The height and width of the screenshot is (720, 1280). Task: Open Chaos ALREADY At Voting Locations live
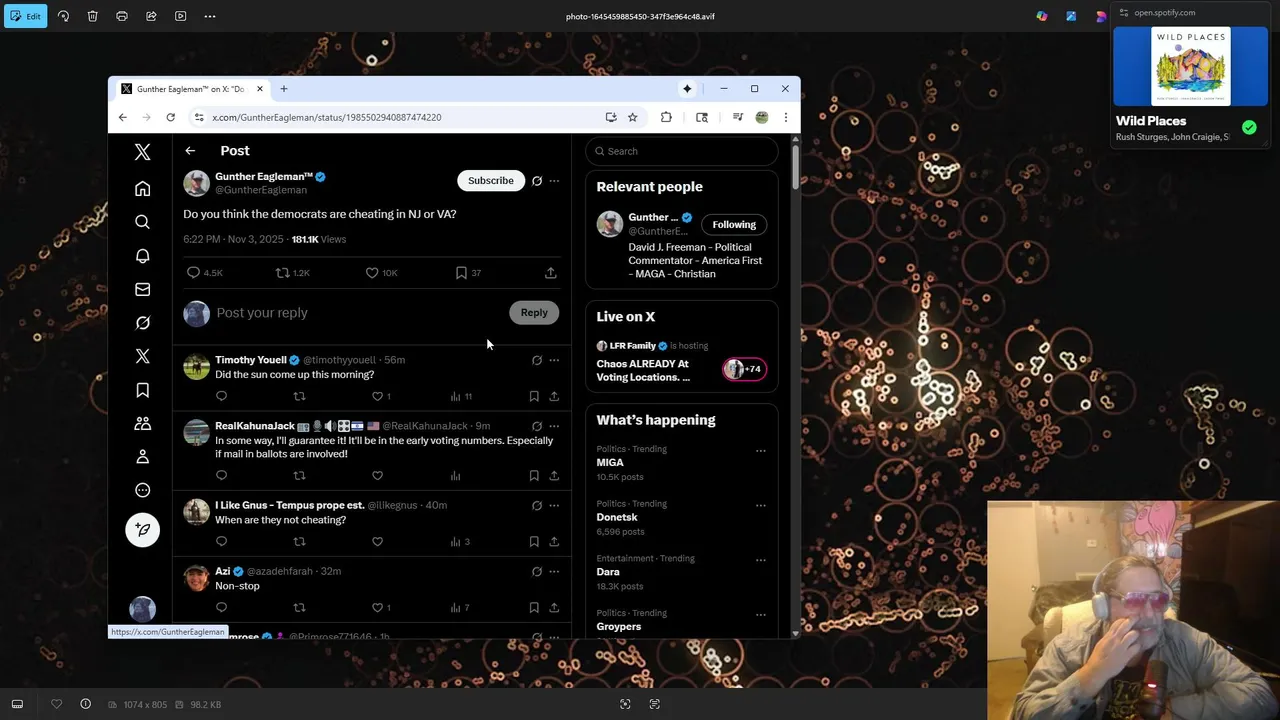(x=643, y=371)
